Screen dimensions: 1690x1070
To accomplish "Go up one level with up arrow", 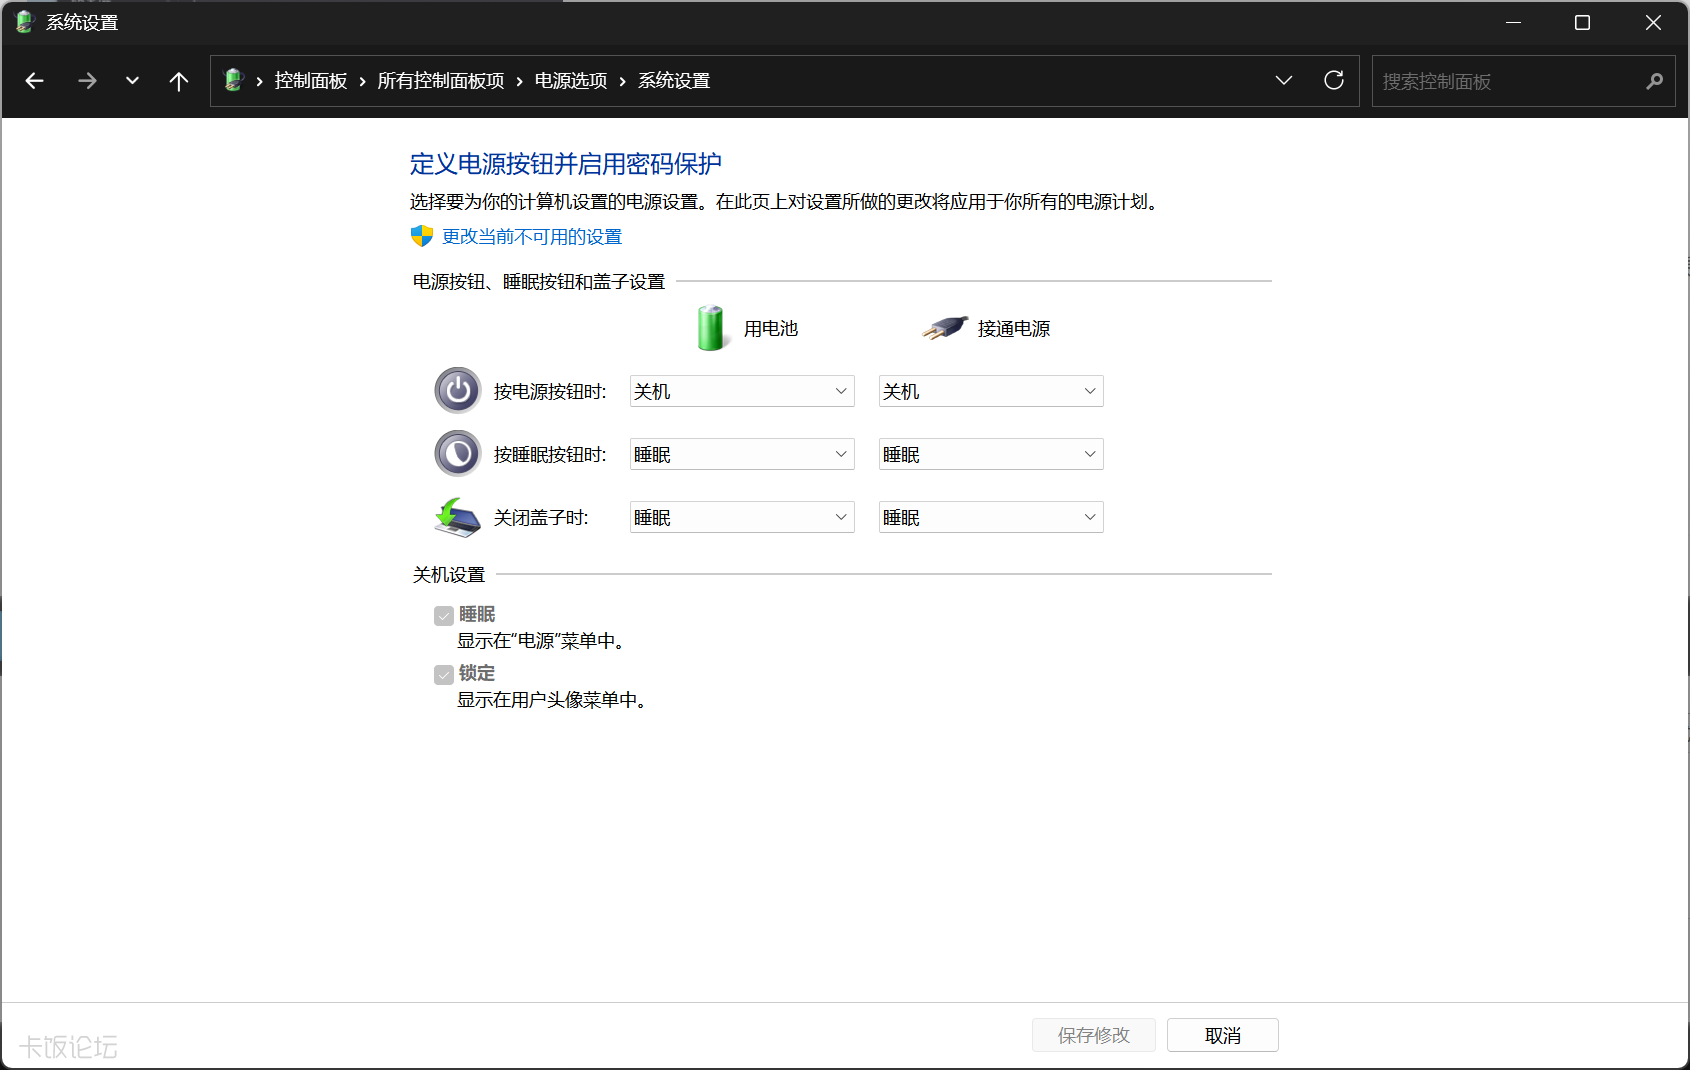I will [179, 81].
